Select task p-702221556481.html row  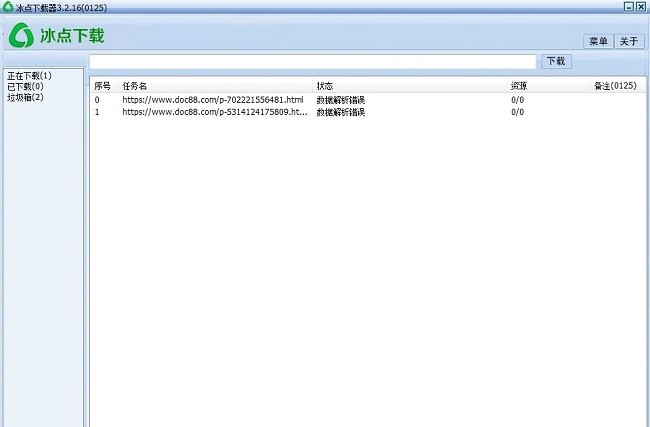click(x=212, y=100)
